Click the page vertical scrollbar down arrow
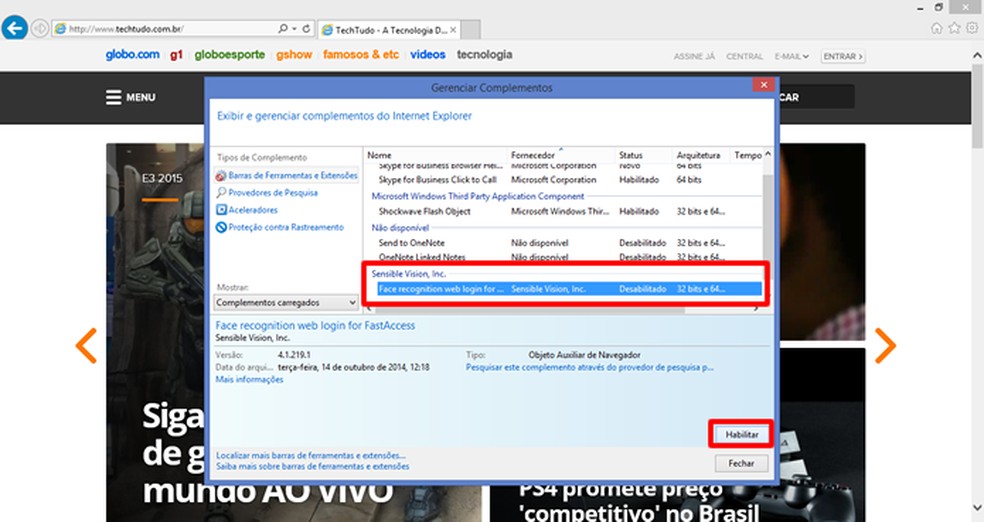This screenshot has width=984, height=522. pyautogui.click(x=977, y=507)
